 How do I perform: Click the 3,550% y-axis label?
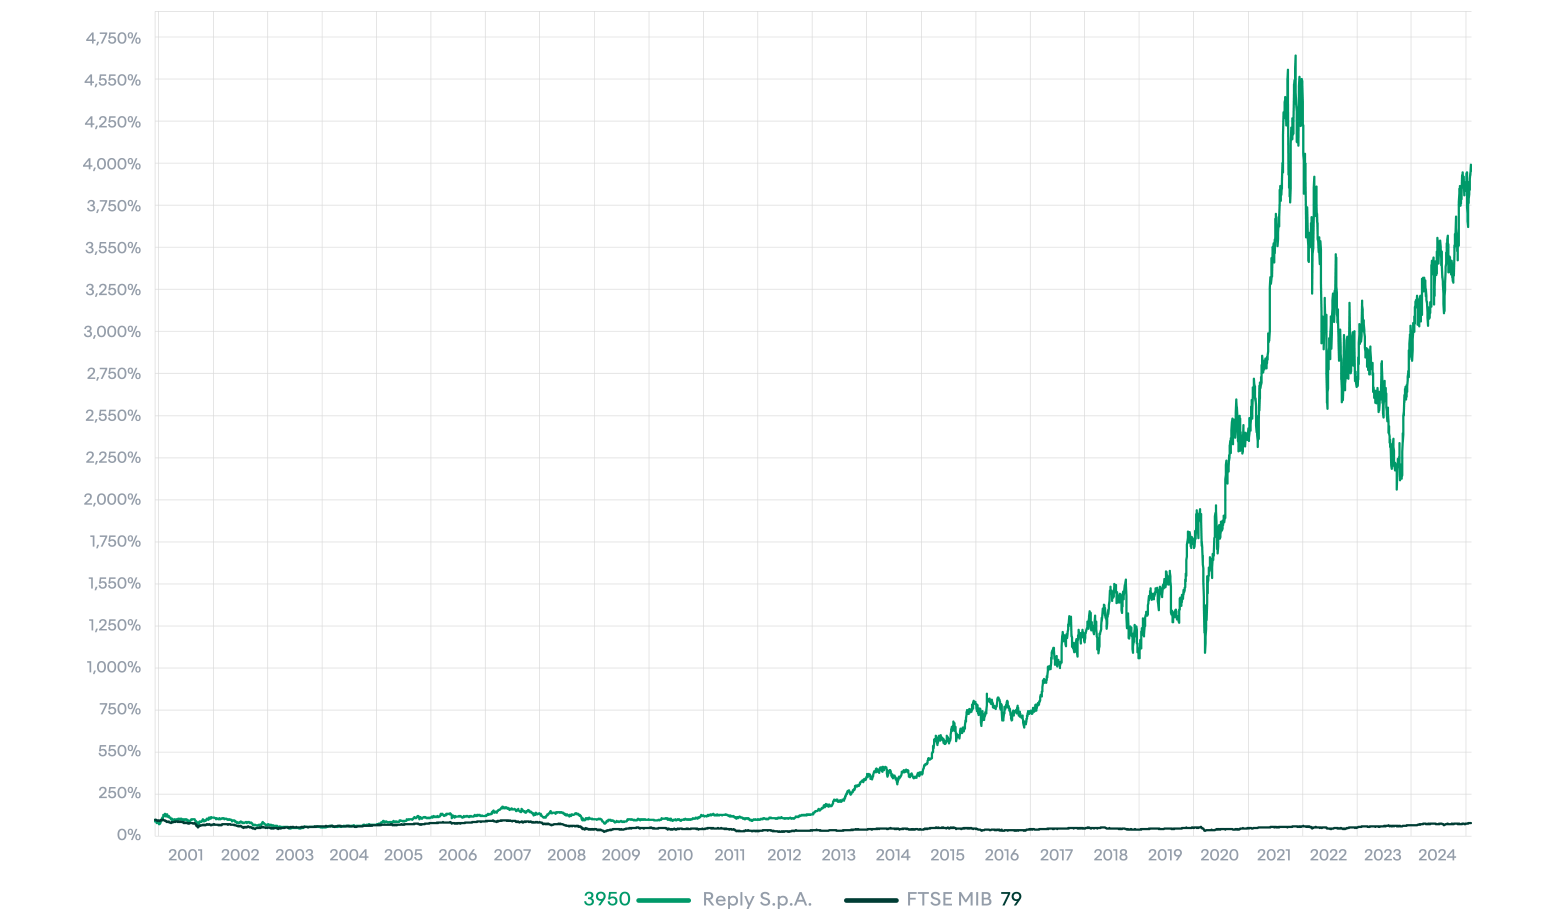pyautogui.click(x=113, y=248)
